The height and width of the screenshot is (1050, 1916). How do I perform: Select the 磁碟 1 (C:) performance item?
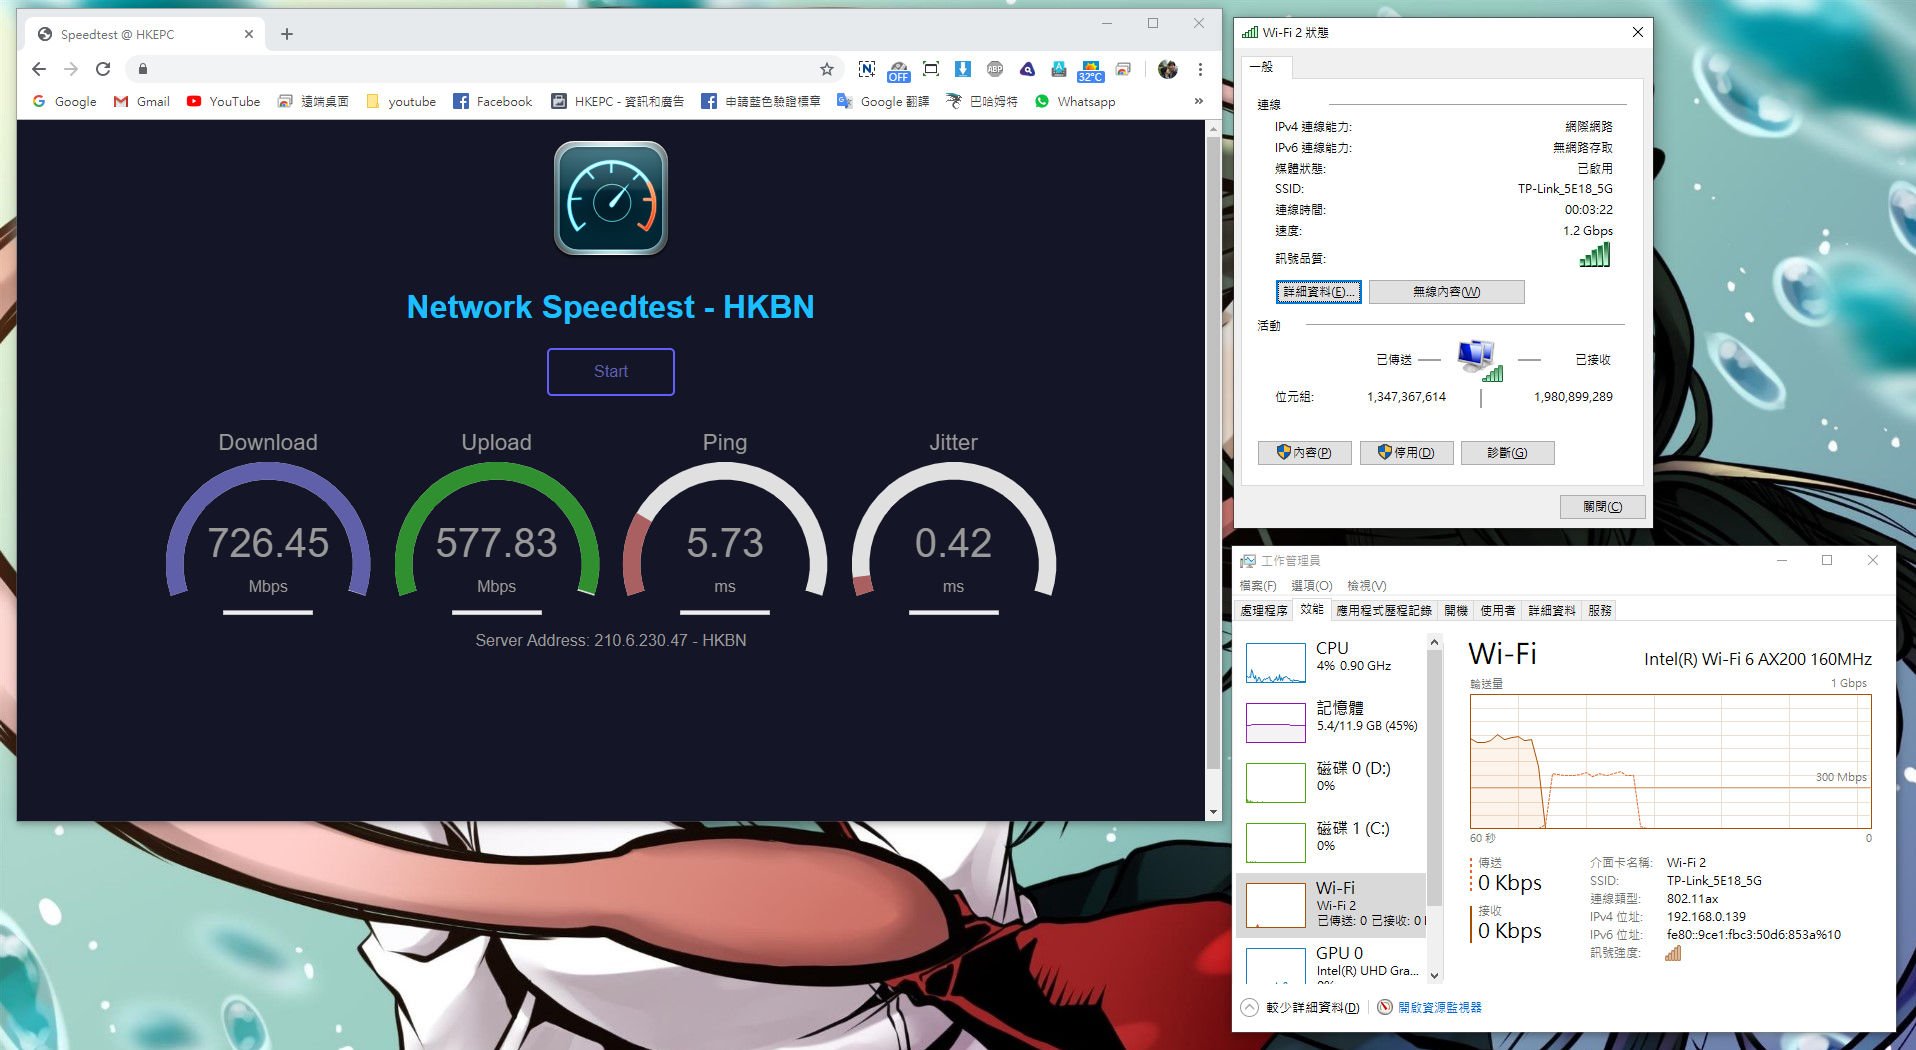click(1332, 841)
